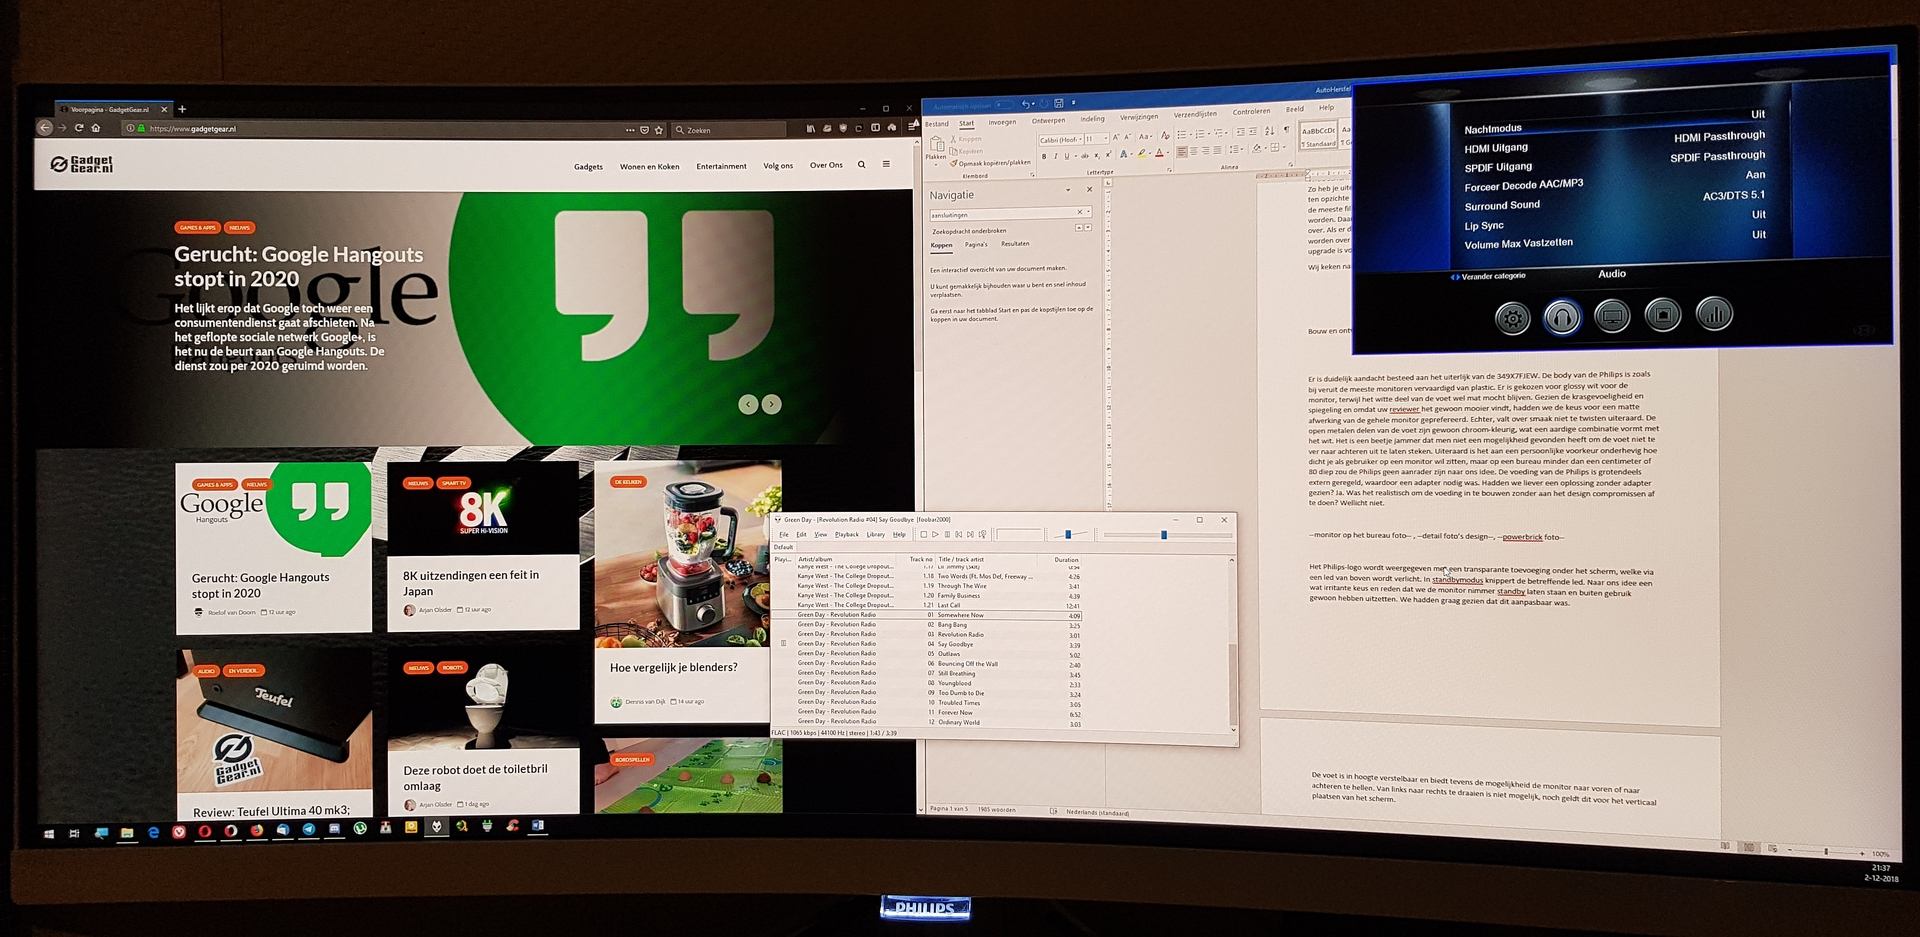Click the Windows Start button on taskbar
The image size is (1920, 937).
click(48, 833)
